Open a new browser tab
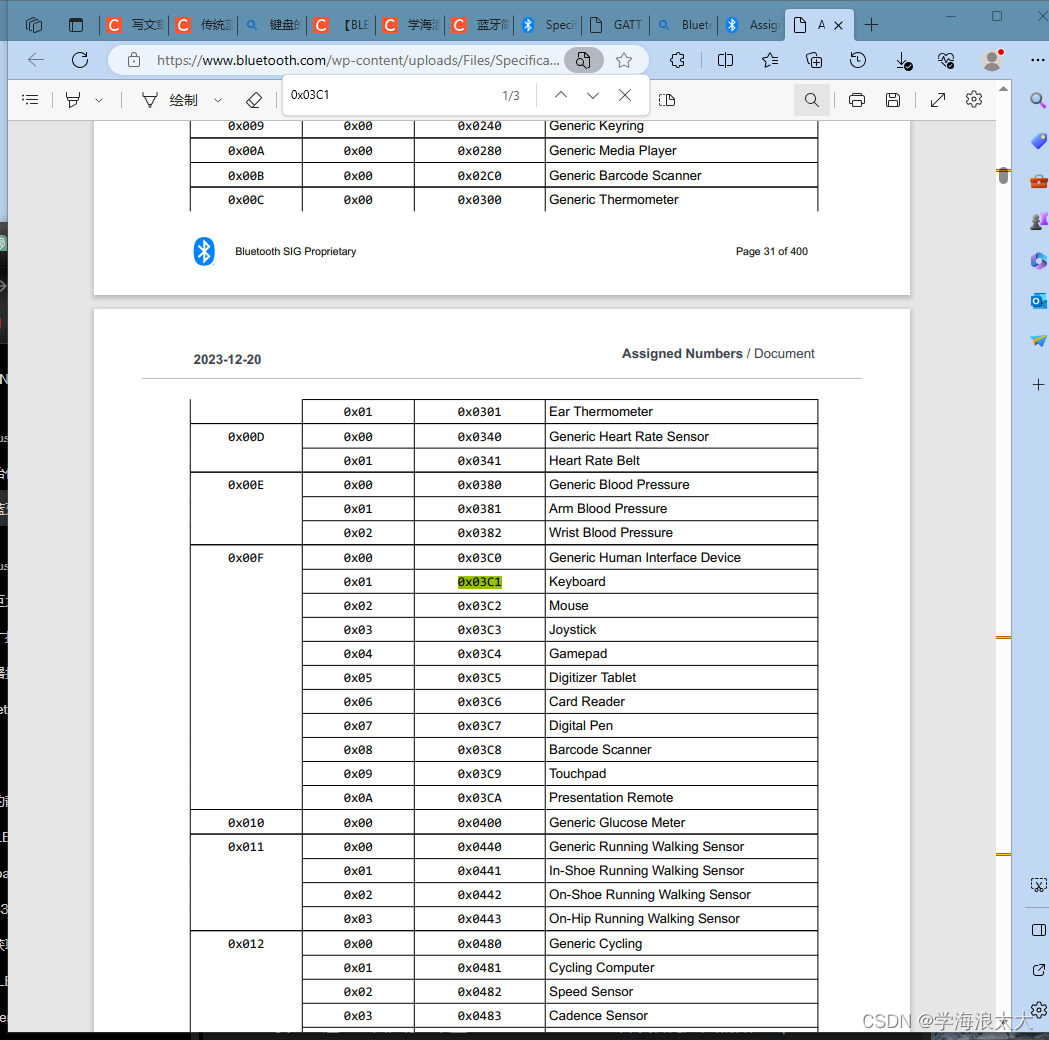This screenshot has height=1040, width=1049. 871,25
